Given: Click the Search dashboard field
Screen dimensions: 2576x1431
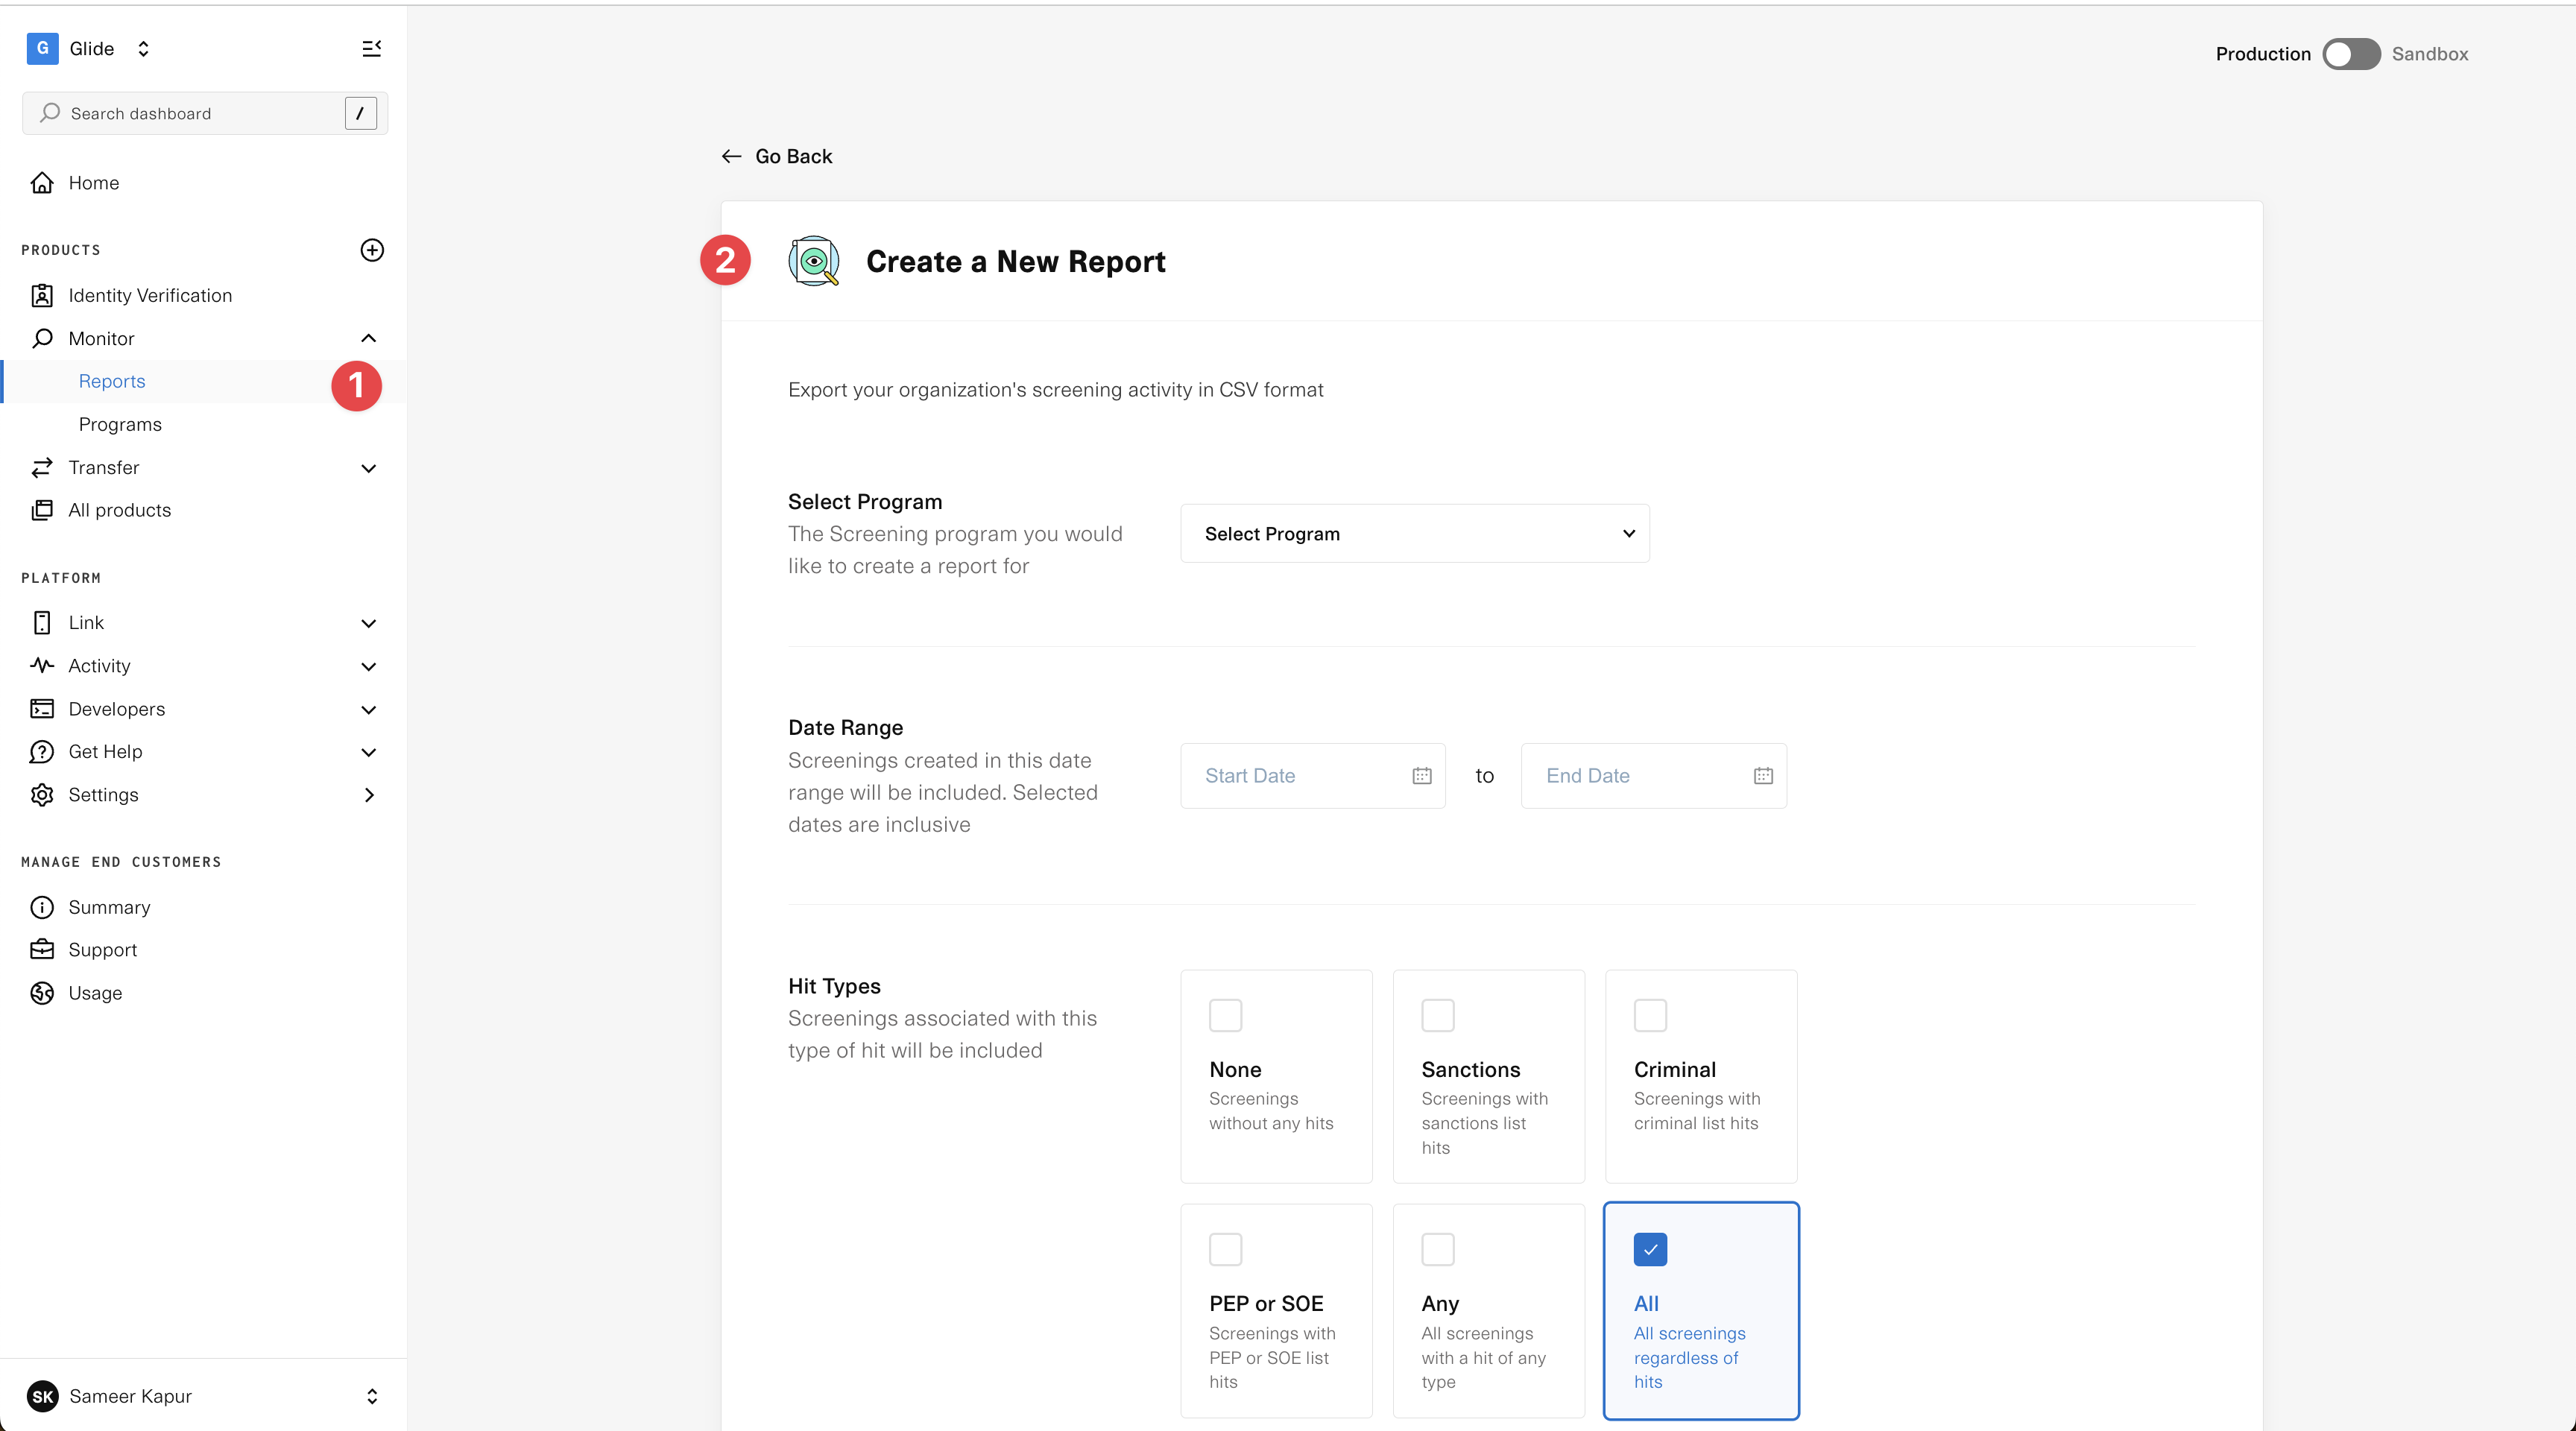Looking at the screenshot, I should point(190,113).
